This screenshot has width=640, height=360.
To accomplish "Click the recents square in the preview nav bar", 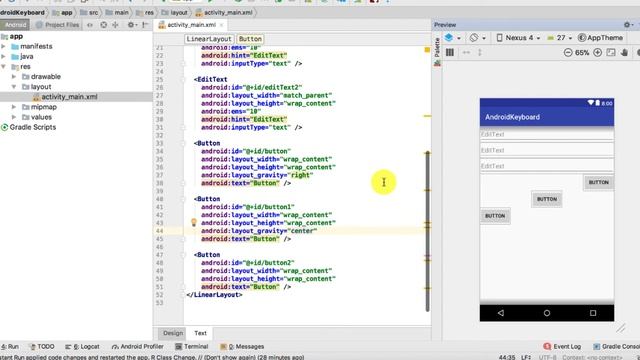I will click(x=593, y=313).
